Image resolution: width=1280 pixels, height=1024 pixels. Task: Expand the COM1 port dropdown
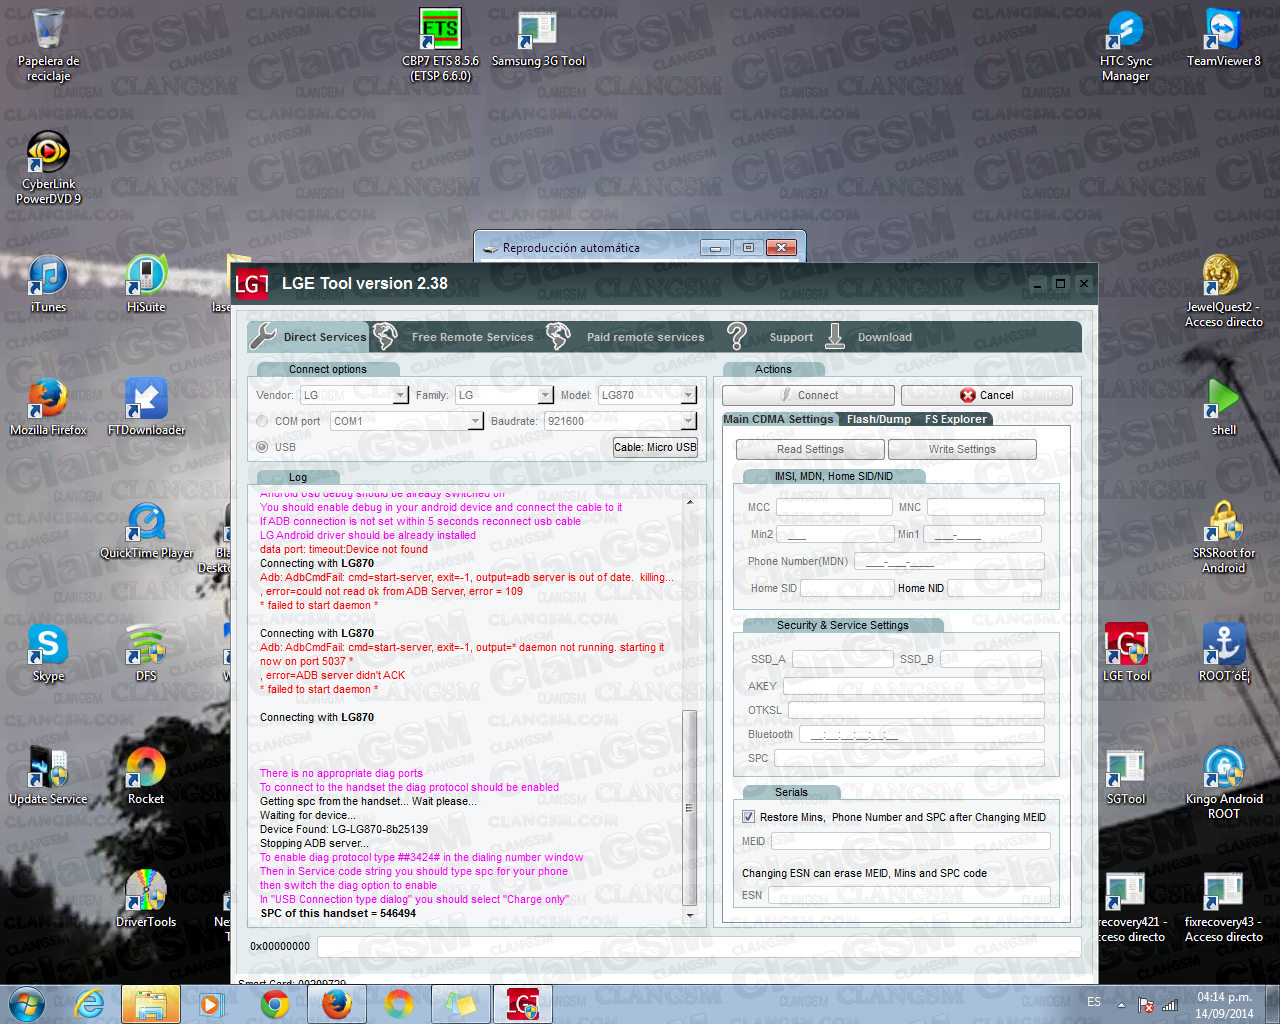pyautogui.click(x=476, y=421)
